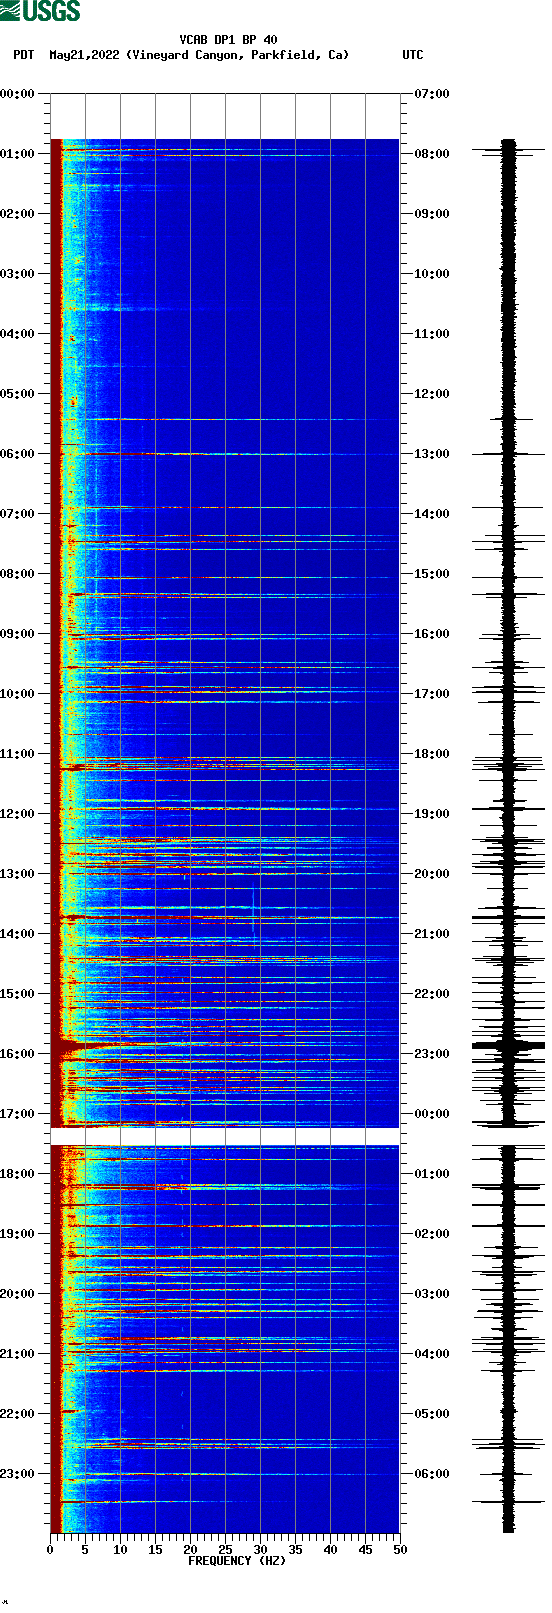Click the 18:00 UTC time label
Viewport: 552px width, 1613px height.
coord(432,754)
